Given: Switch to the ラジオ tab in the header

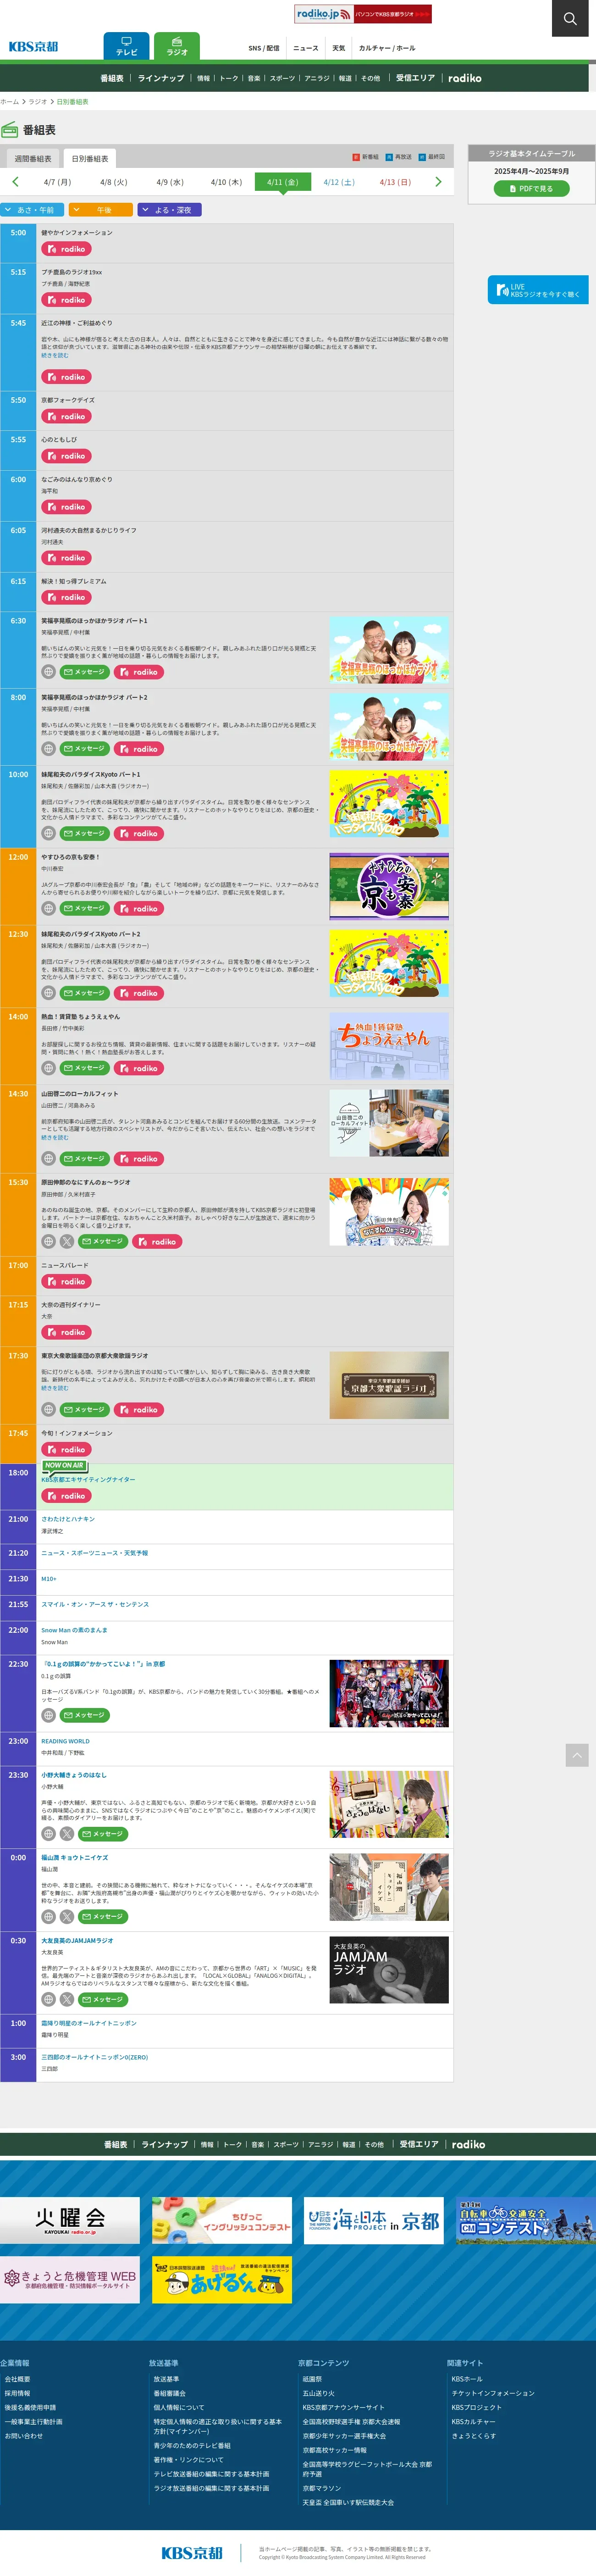Looking at the screenshot, I should (x=177, y=46).
